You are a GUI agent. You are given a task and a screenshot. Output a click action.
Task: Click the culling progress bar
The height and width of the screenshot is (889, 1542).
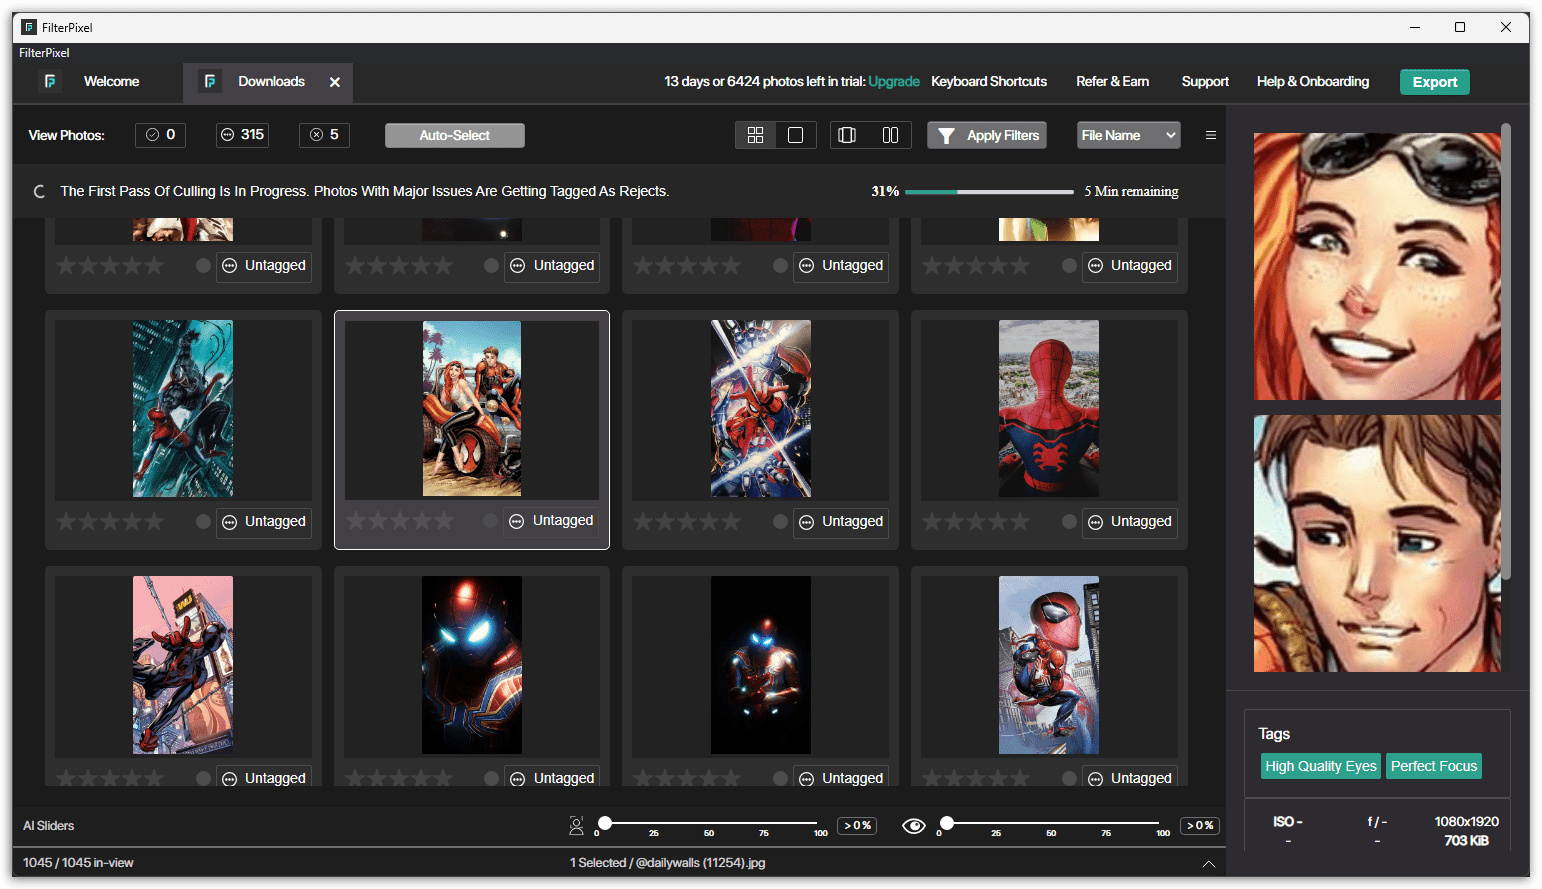(989, 191)
